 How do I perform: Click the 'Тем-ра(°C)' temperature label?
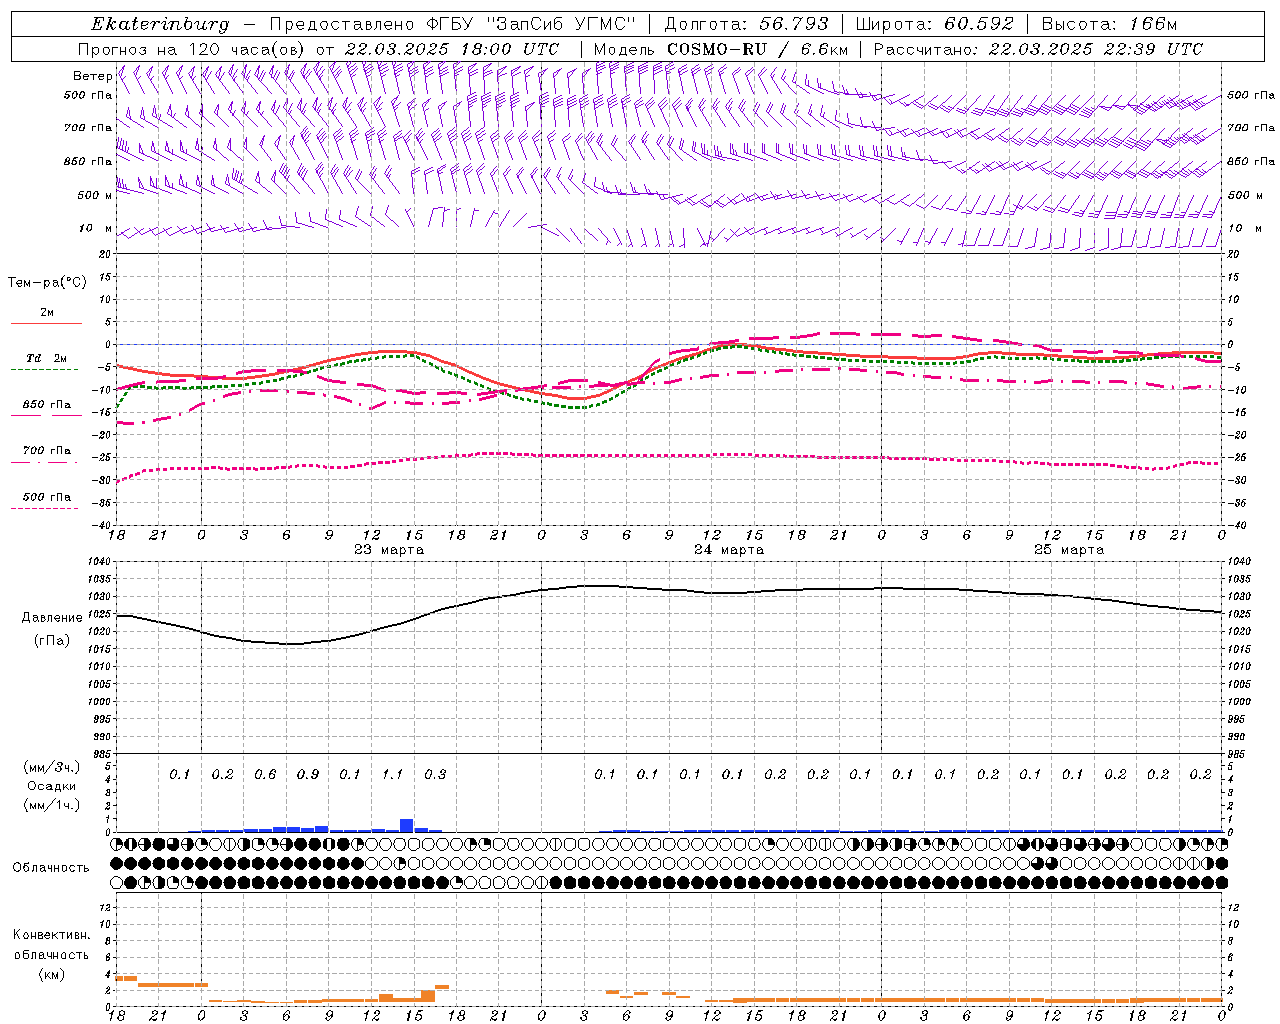click(47, 283)
